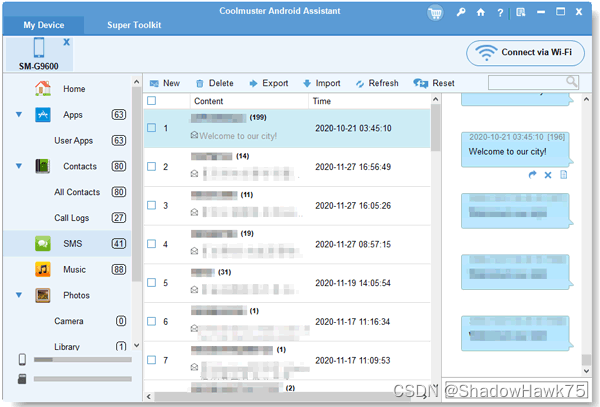Copy the 'Welcome to our city!' message
Viewport: 600px width, 407px height.
coord(564,175)
